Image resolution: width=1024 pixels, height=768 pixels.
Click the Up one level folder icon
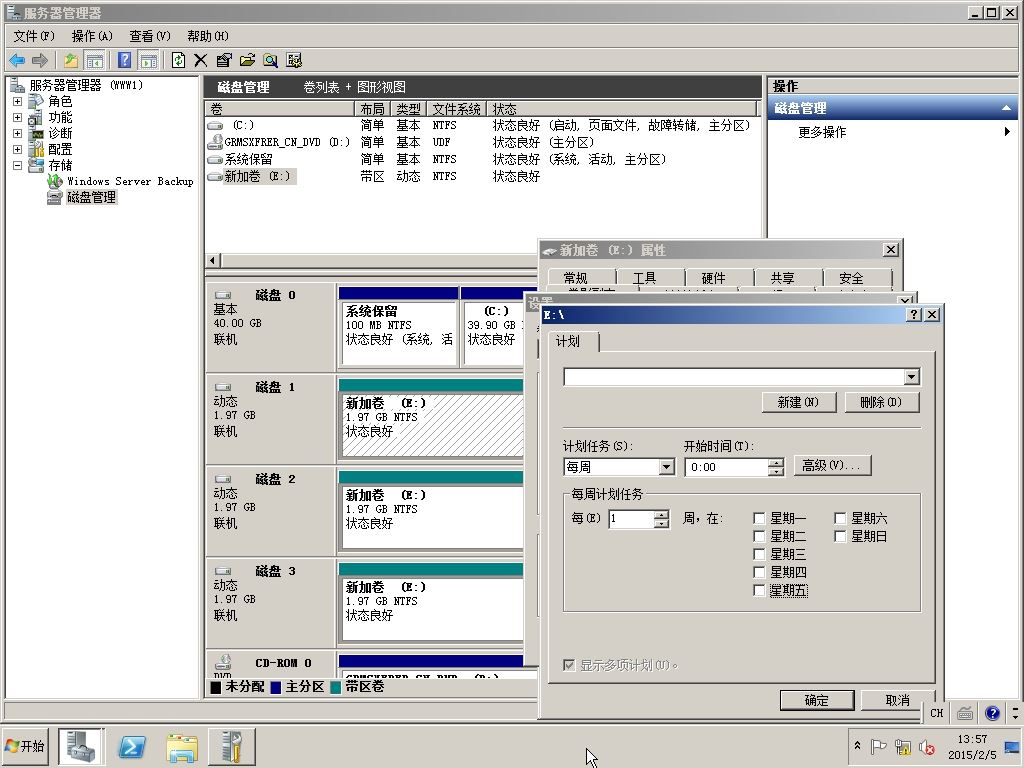click(x=71, y=61)
